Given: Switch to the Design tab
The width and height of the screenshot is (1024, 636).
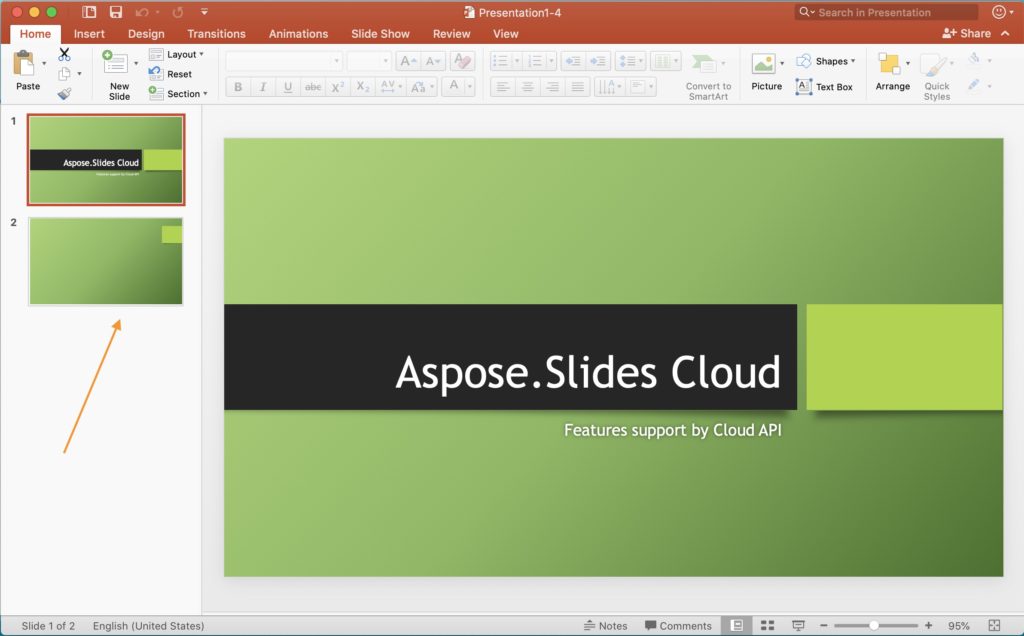Looking at the screenshot, I should 146,34.
